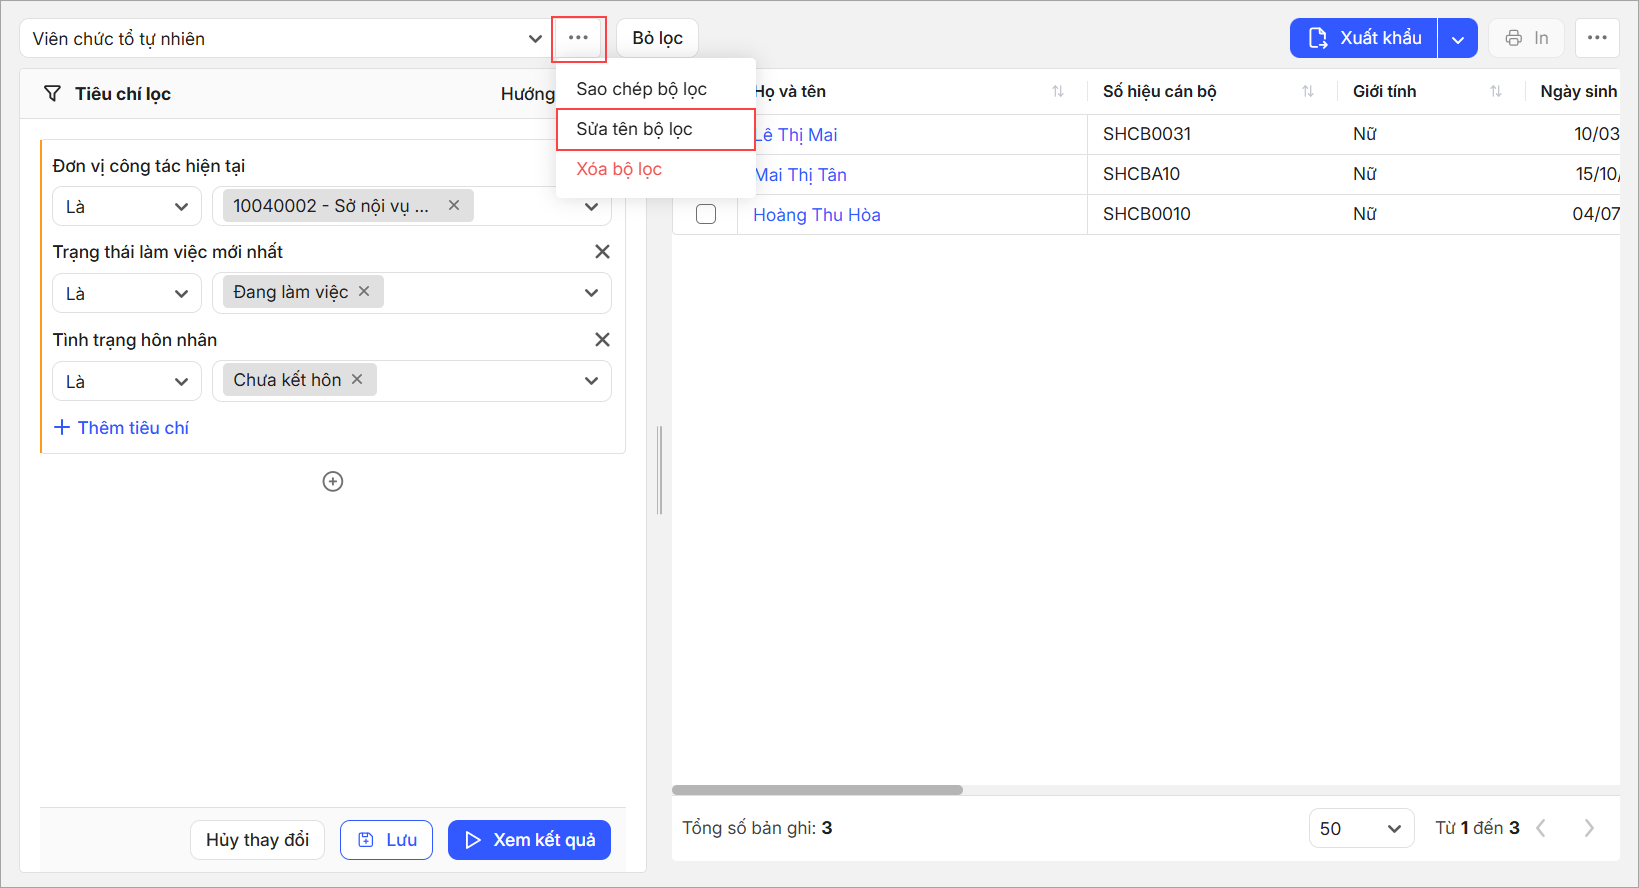Image resolution: width=1639 pixels, height=888 pixels.
Task: Click the horizontal table scrollbar
Action: [817, 790]
